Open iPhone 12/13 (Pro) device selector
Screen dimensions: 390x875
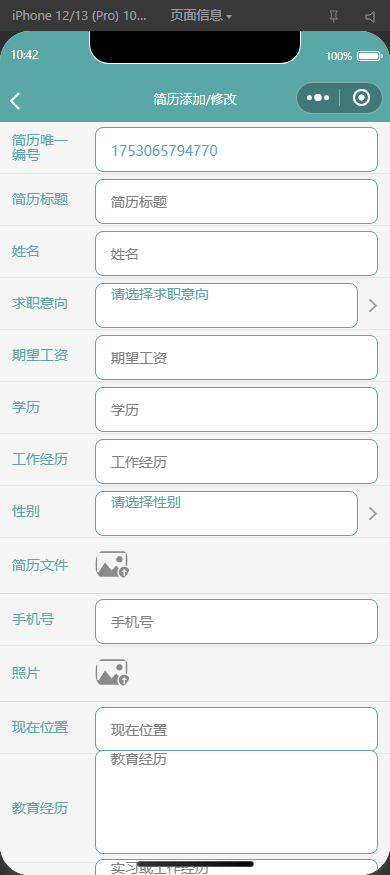79,16
